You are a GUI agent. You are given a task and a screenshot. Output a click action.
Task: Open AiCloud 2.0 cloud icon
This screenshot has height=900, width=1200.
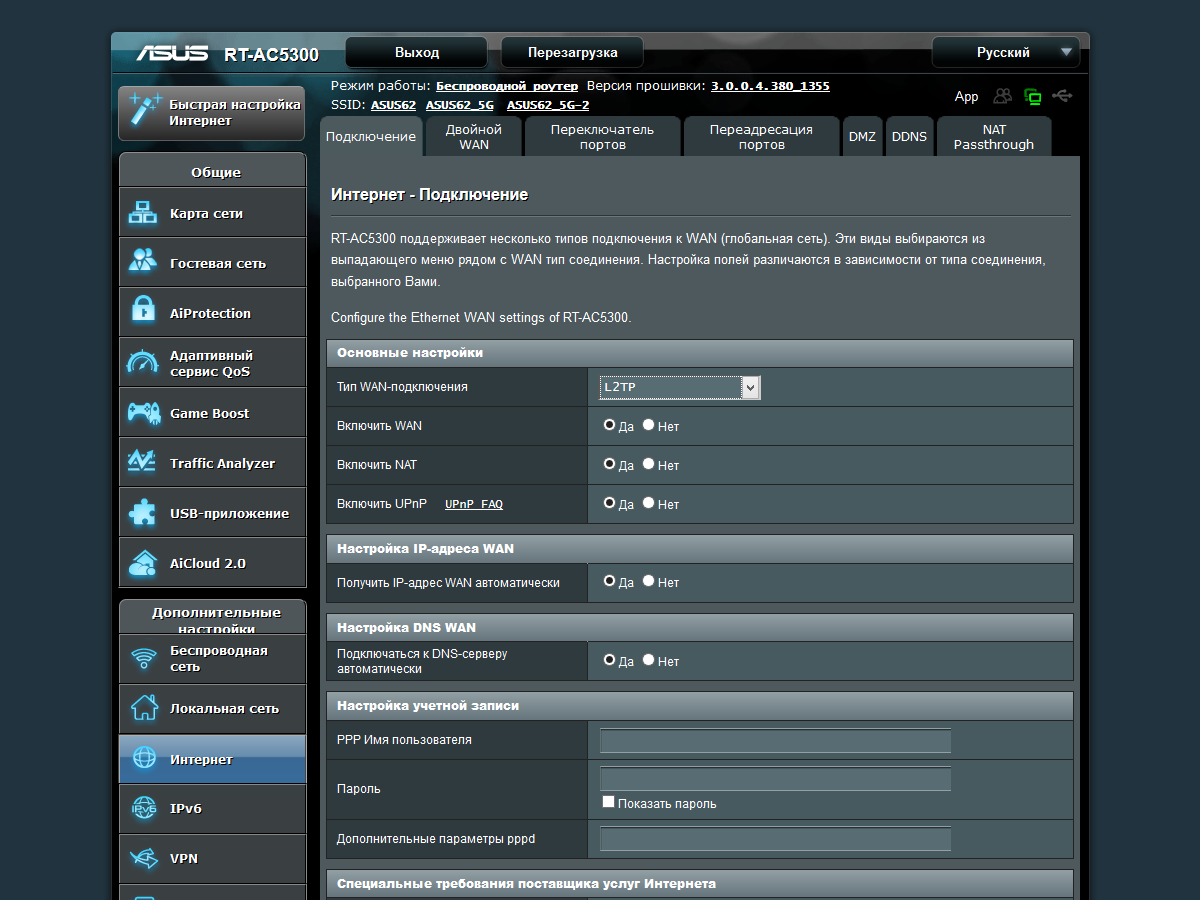click(x=143, y=562)
